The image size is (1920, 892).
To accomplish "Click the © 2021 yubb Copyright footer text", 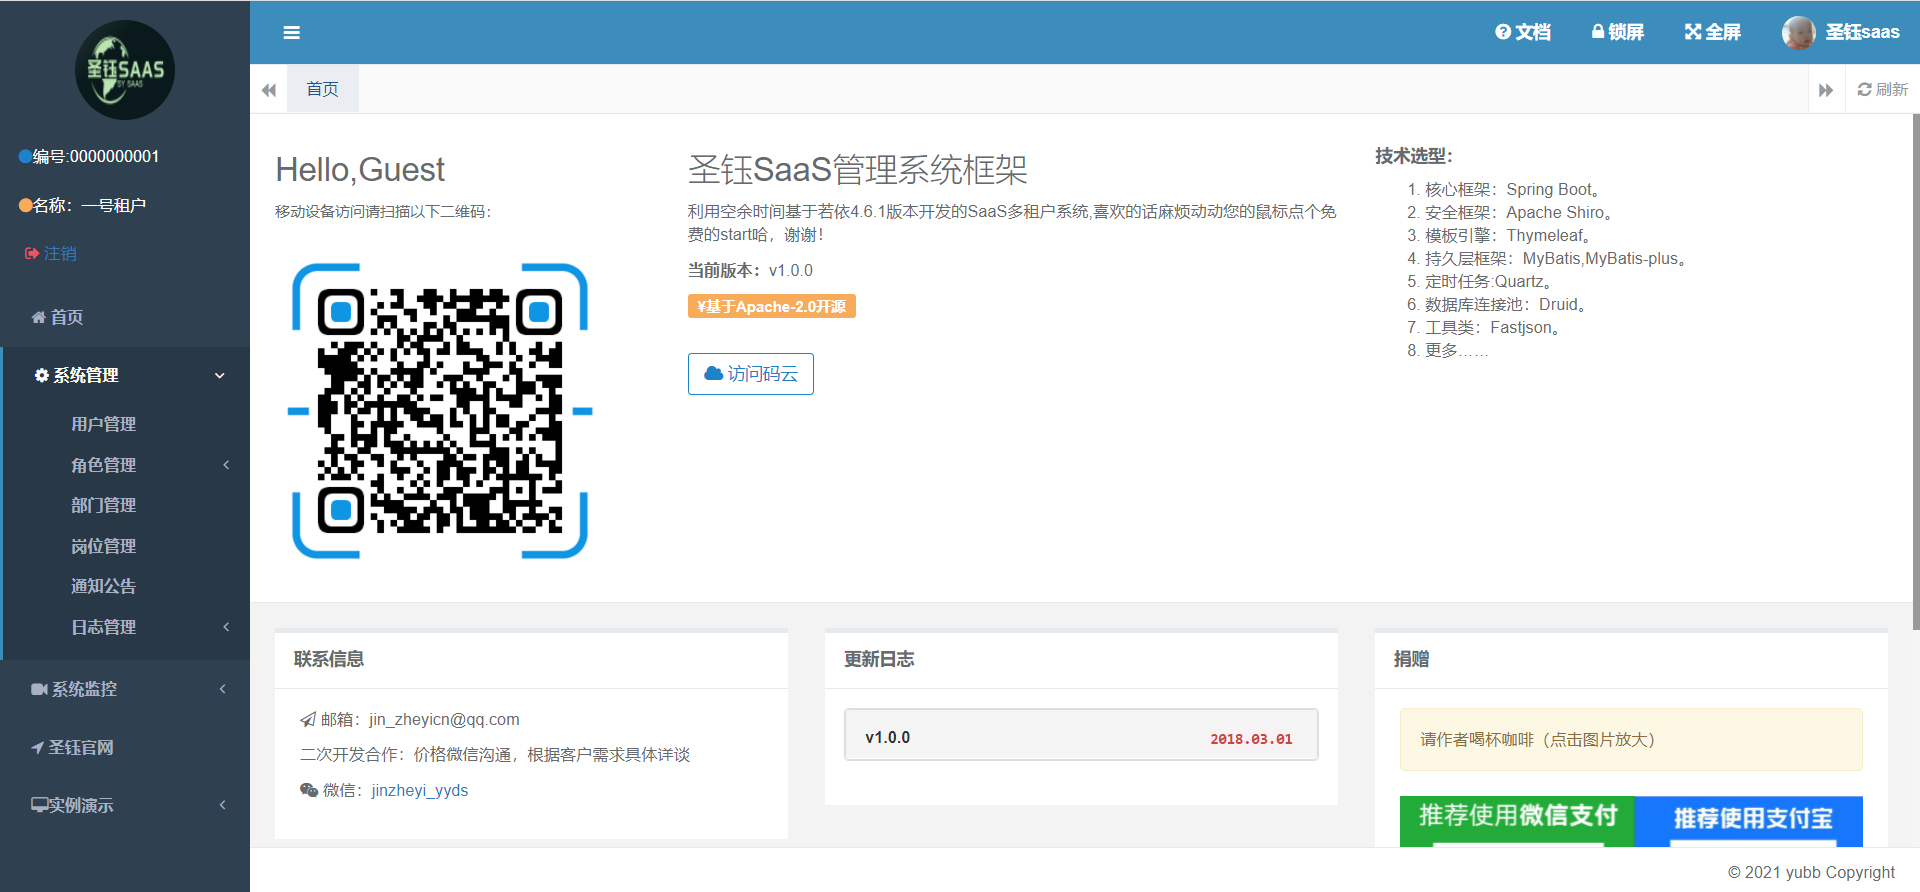I will coord(1811,873).
